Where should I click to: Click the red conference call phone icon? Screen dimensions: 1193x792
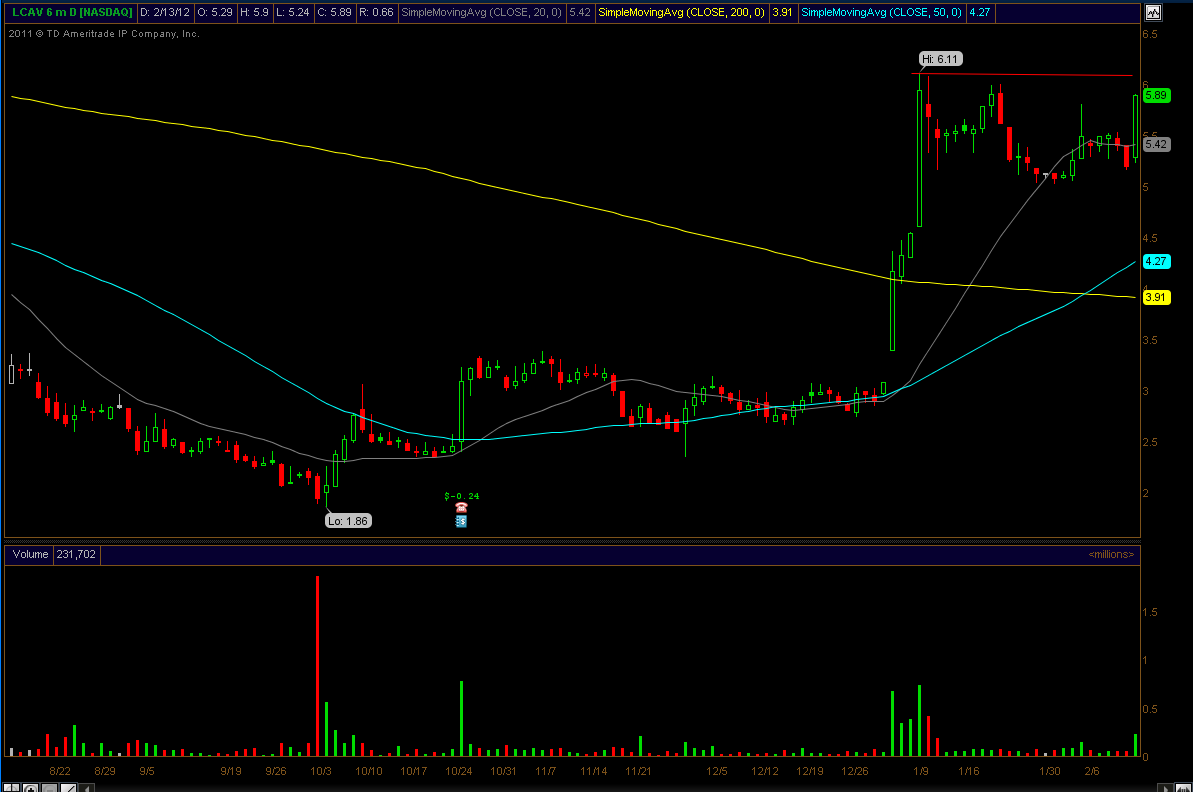461,507
